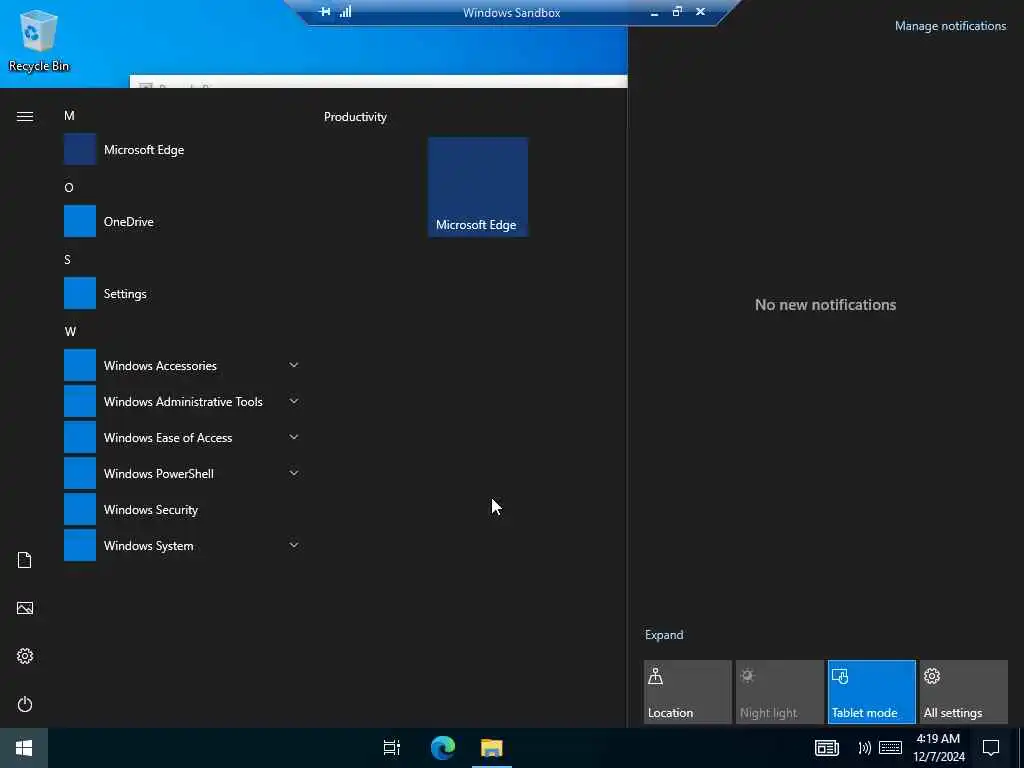Open the volume tray icon

(x=865, y=748)
